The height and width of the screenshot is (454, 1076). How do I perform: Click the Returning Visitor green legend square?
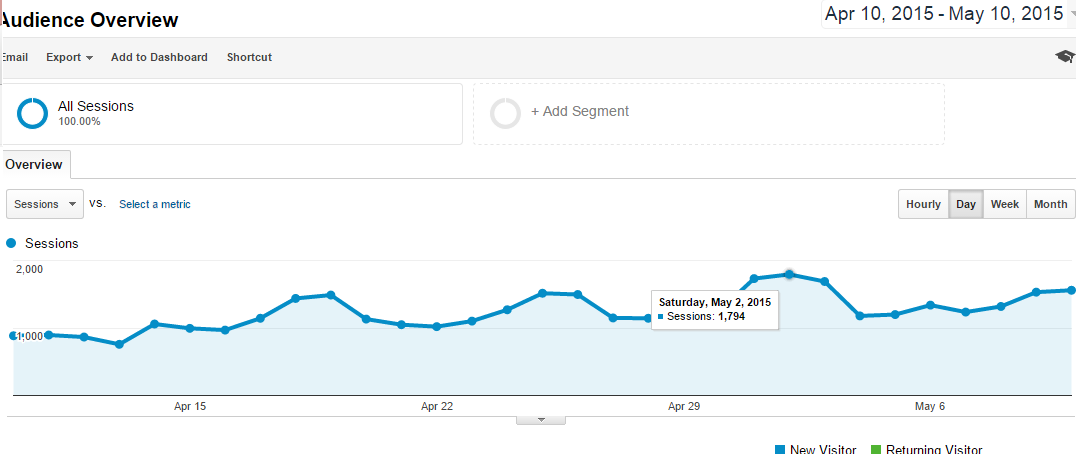(876, 450)
